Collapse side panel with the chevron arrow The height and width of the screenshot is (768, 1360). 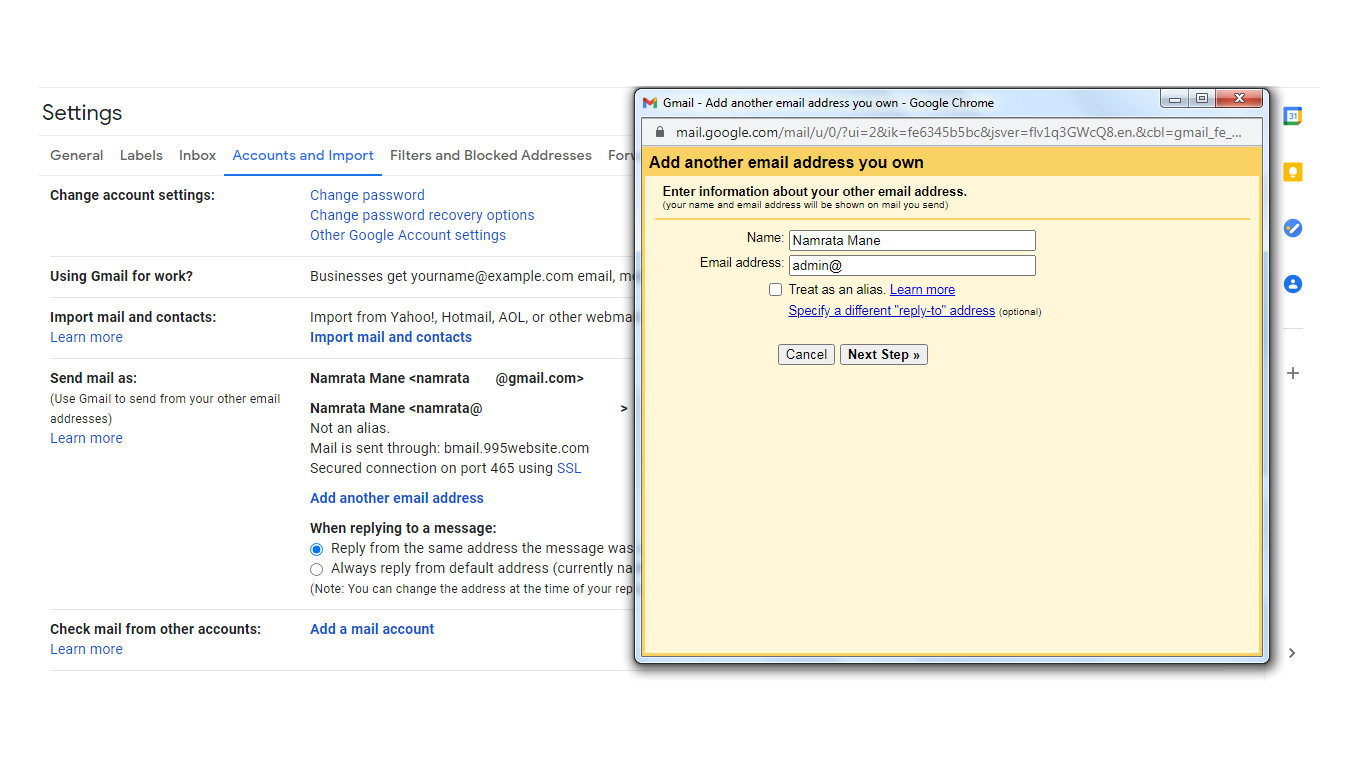click(x=1292, y=653)
